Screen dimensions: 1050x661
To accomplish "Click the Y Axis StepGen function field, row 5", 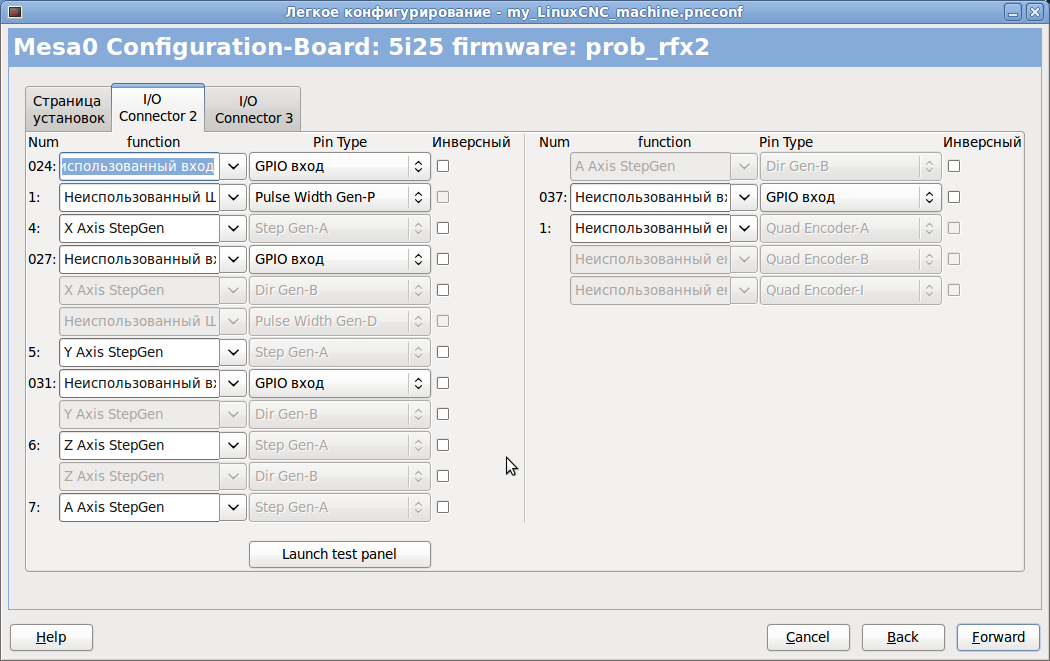I will click(x=139, y=352).
